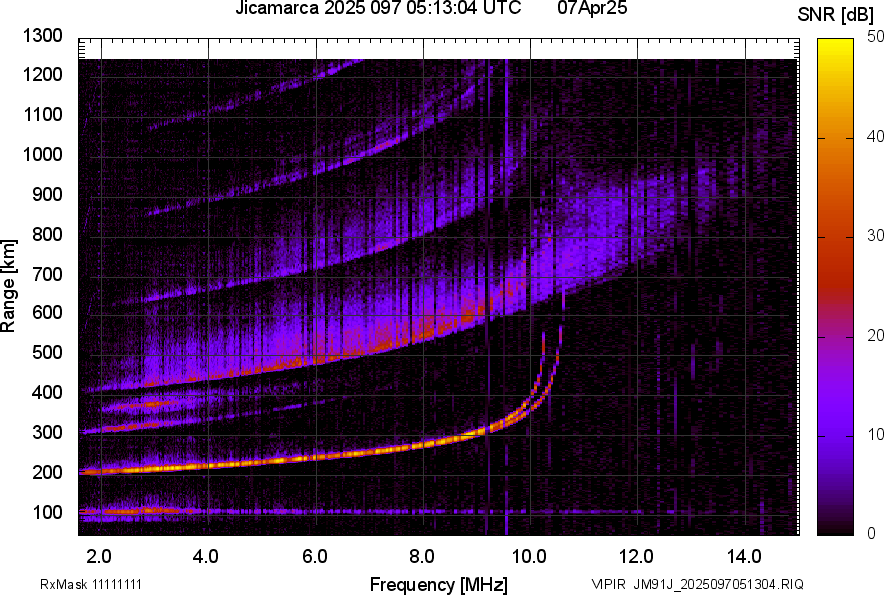Click the range tick label "1200"
Viewport: 884px width, 595px height.
[x=42, y=74]
